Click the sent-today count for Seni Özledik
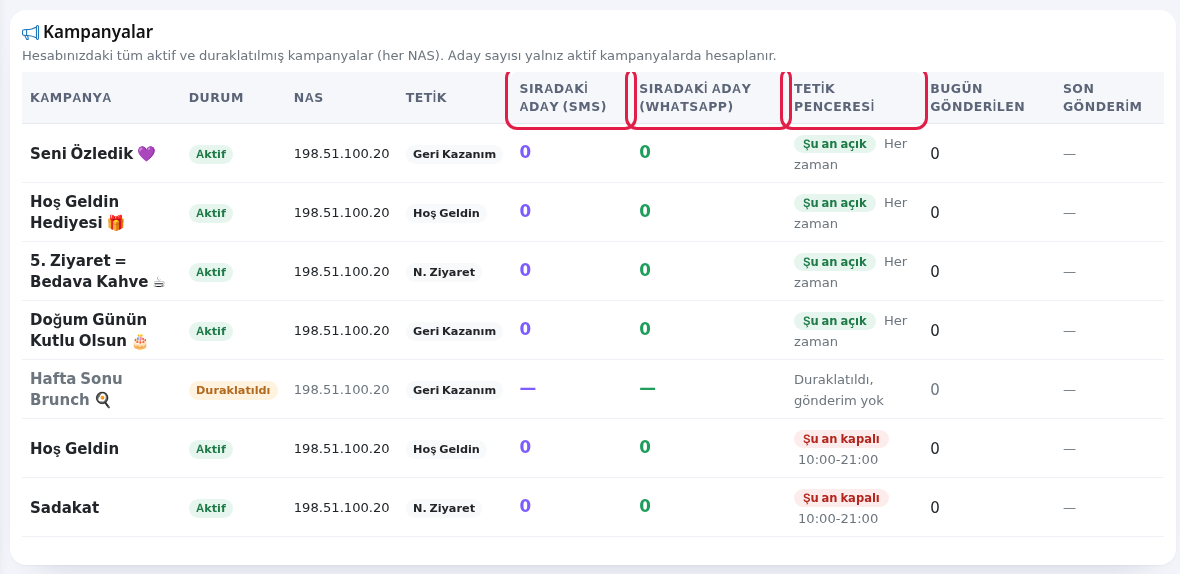This screenshot has width=1180, height=574. pyautogui.click(x=935, y=153)
